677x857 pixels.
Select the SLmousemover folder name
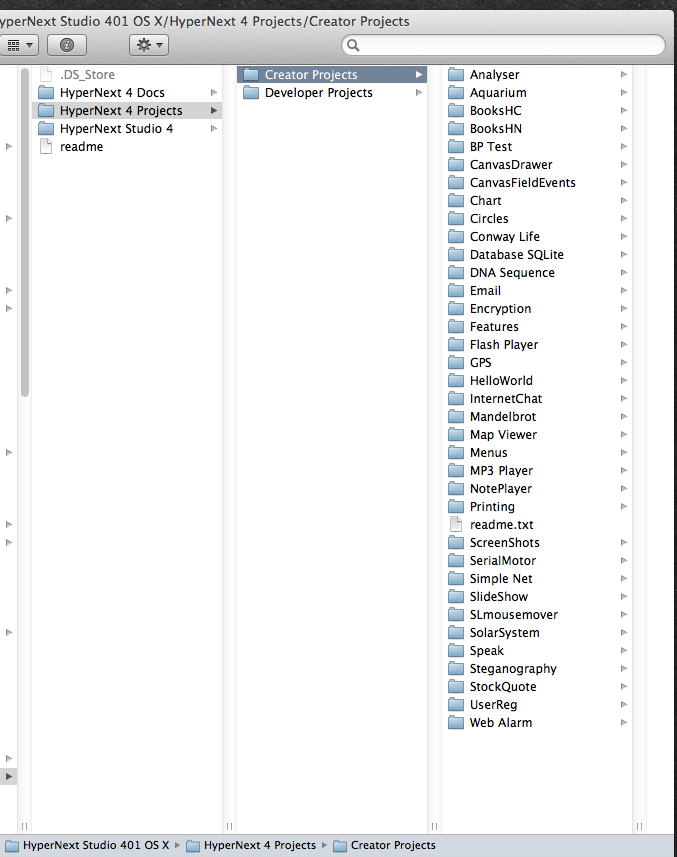pos(514,615)
